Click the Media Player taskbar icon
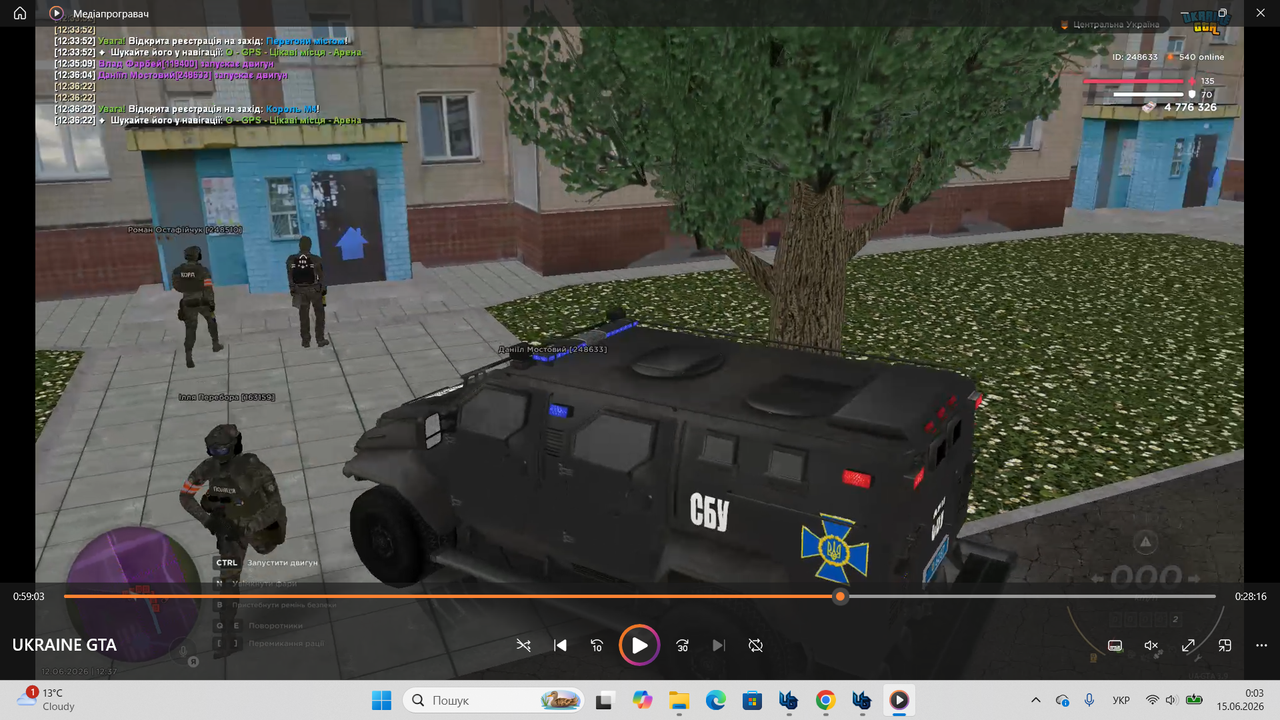This screenshot has width=1280, height=720. pos(899,700)
